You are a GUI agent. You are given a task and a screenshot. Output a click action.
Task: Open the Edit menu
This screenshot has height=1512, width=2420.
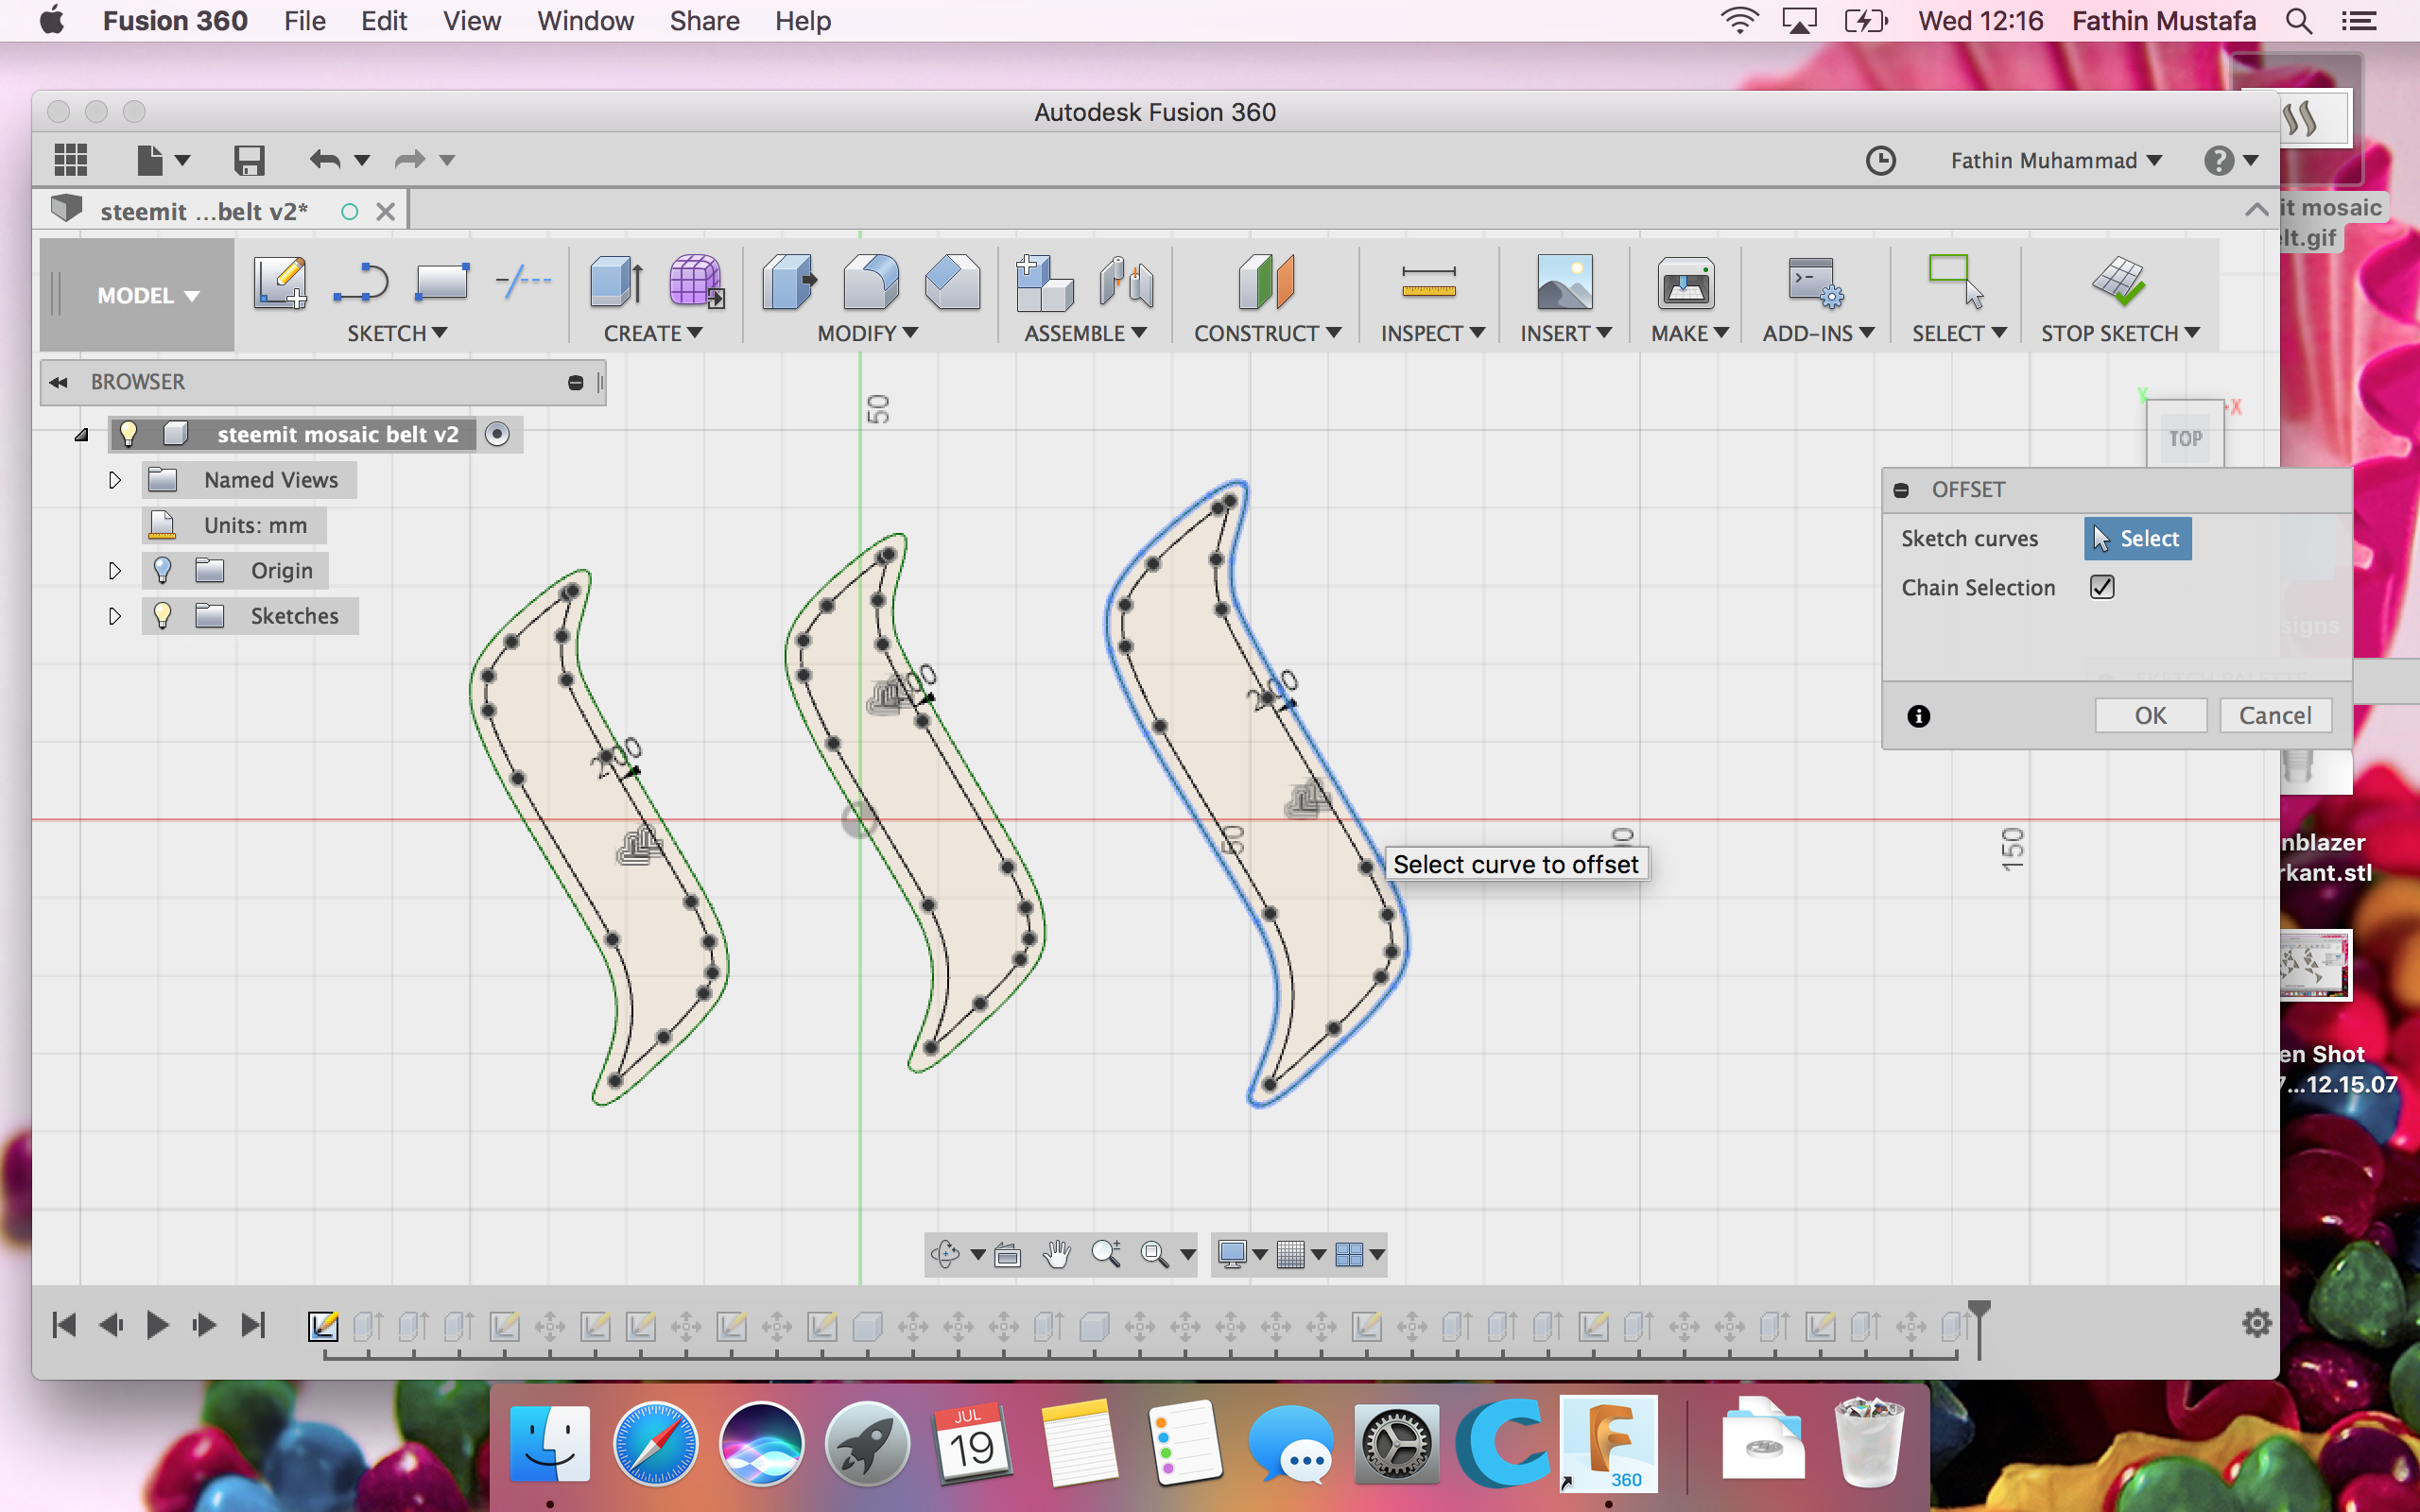[x=383, y=21]
